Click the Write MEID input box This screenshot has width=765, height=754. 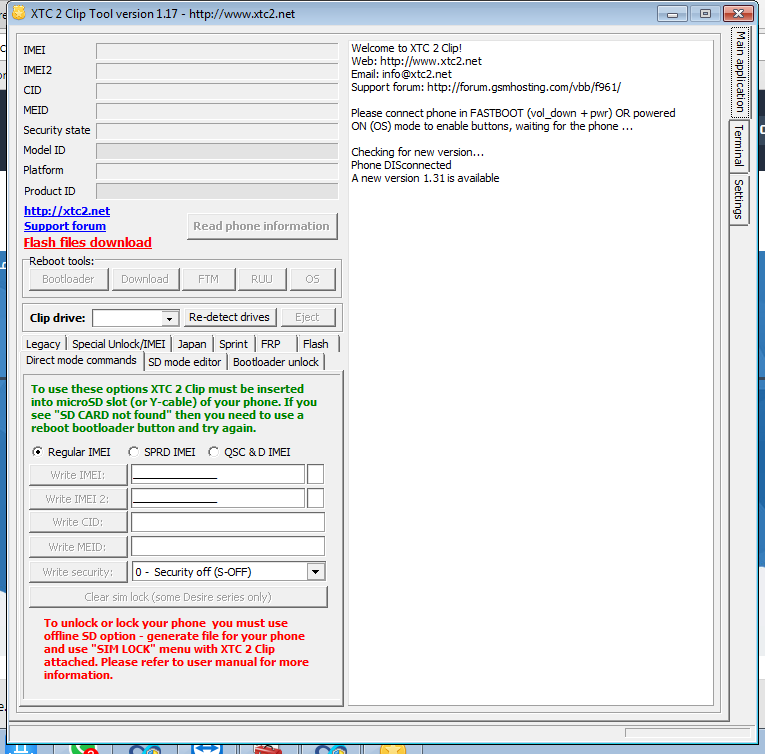[228, 546]
